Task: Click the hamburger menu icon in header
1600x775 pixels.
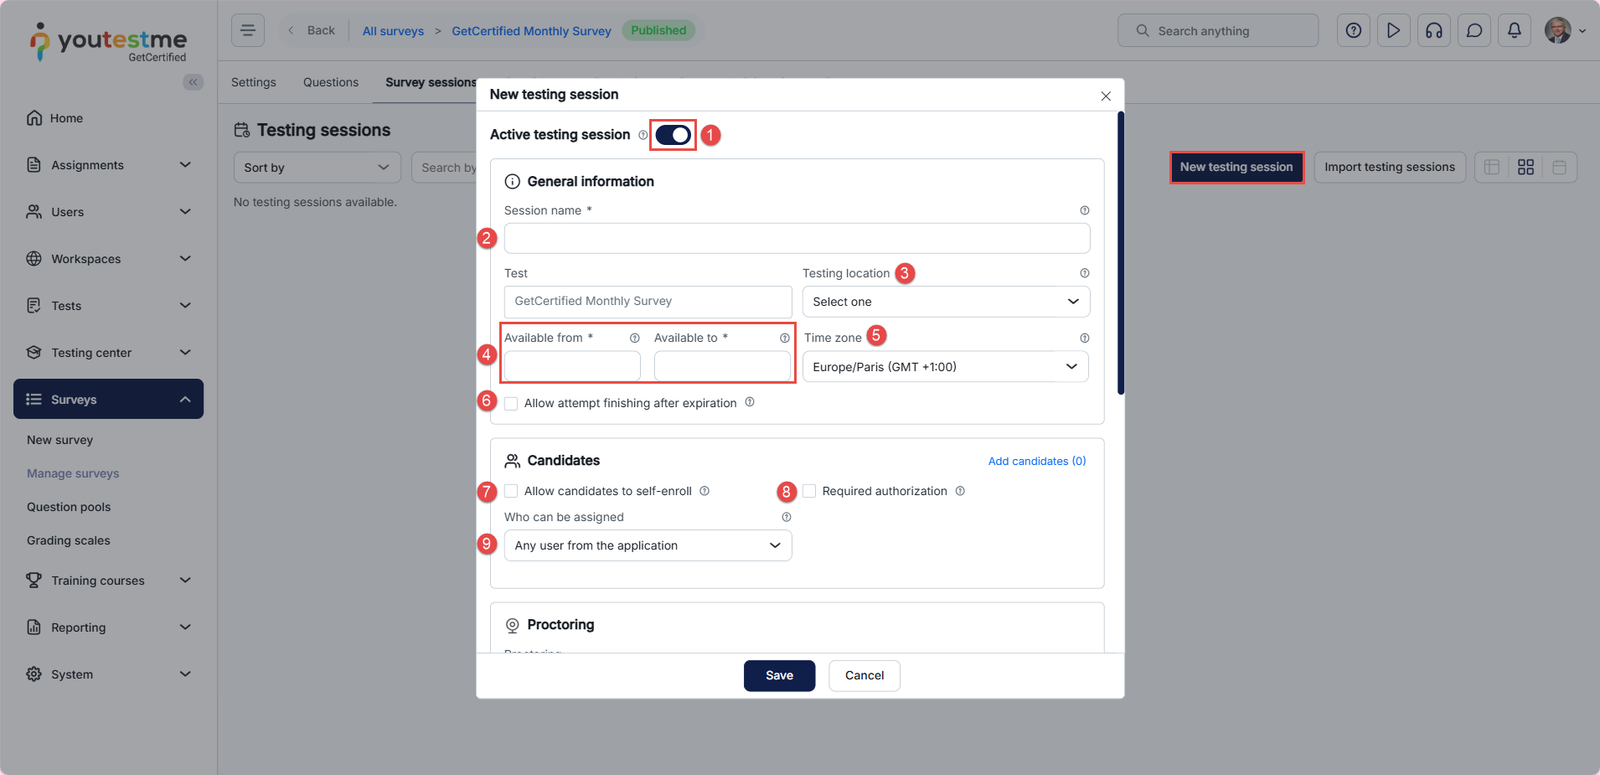Action: 248,30
